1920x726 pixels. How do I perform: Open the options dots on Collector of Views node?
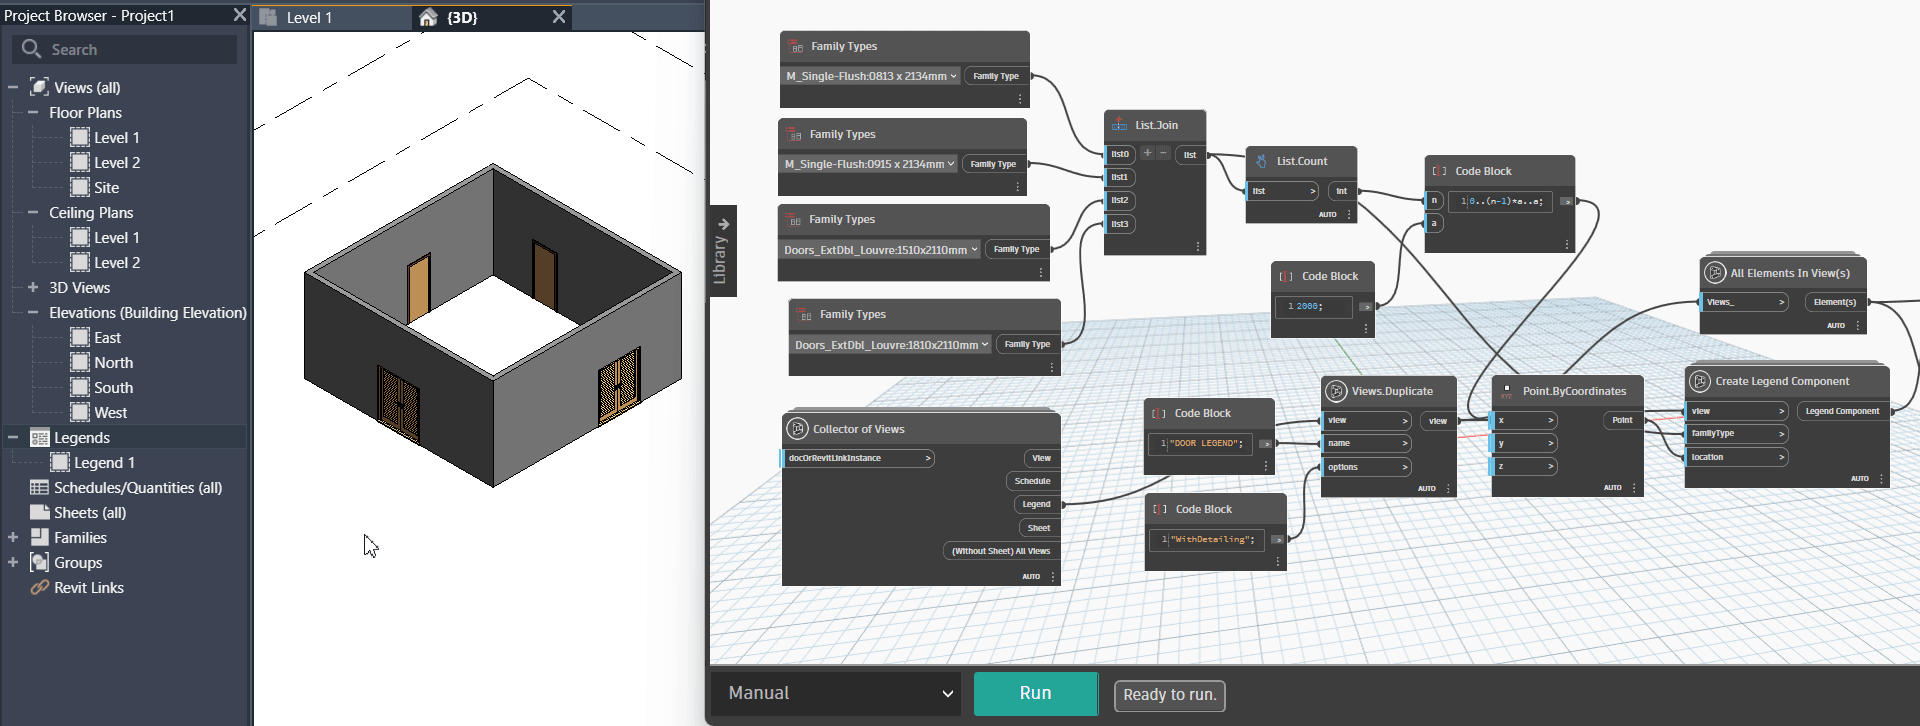1053,576
